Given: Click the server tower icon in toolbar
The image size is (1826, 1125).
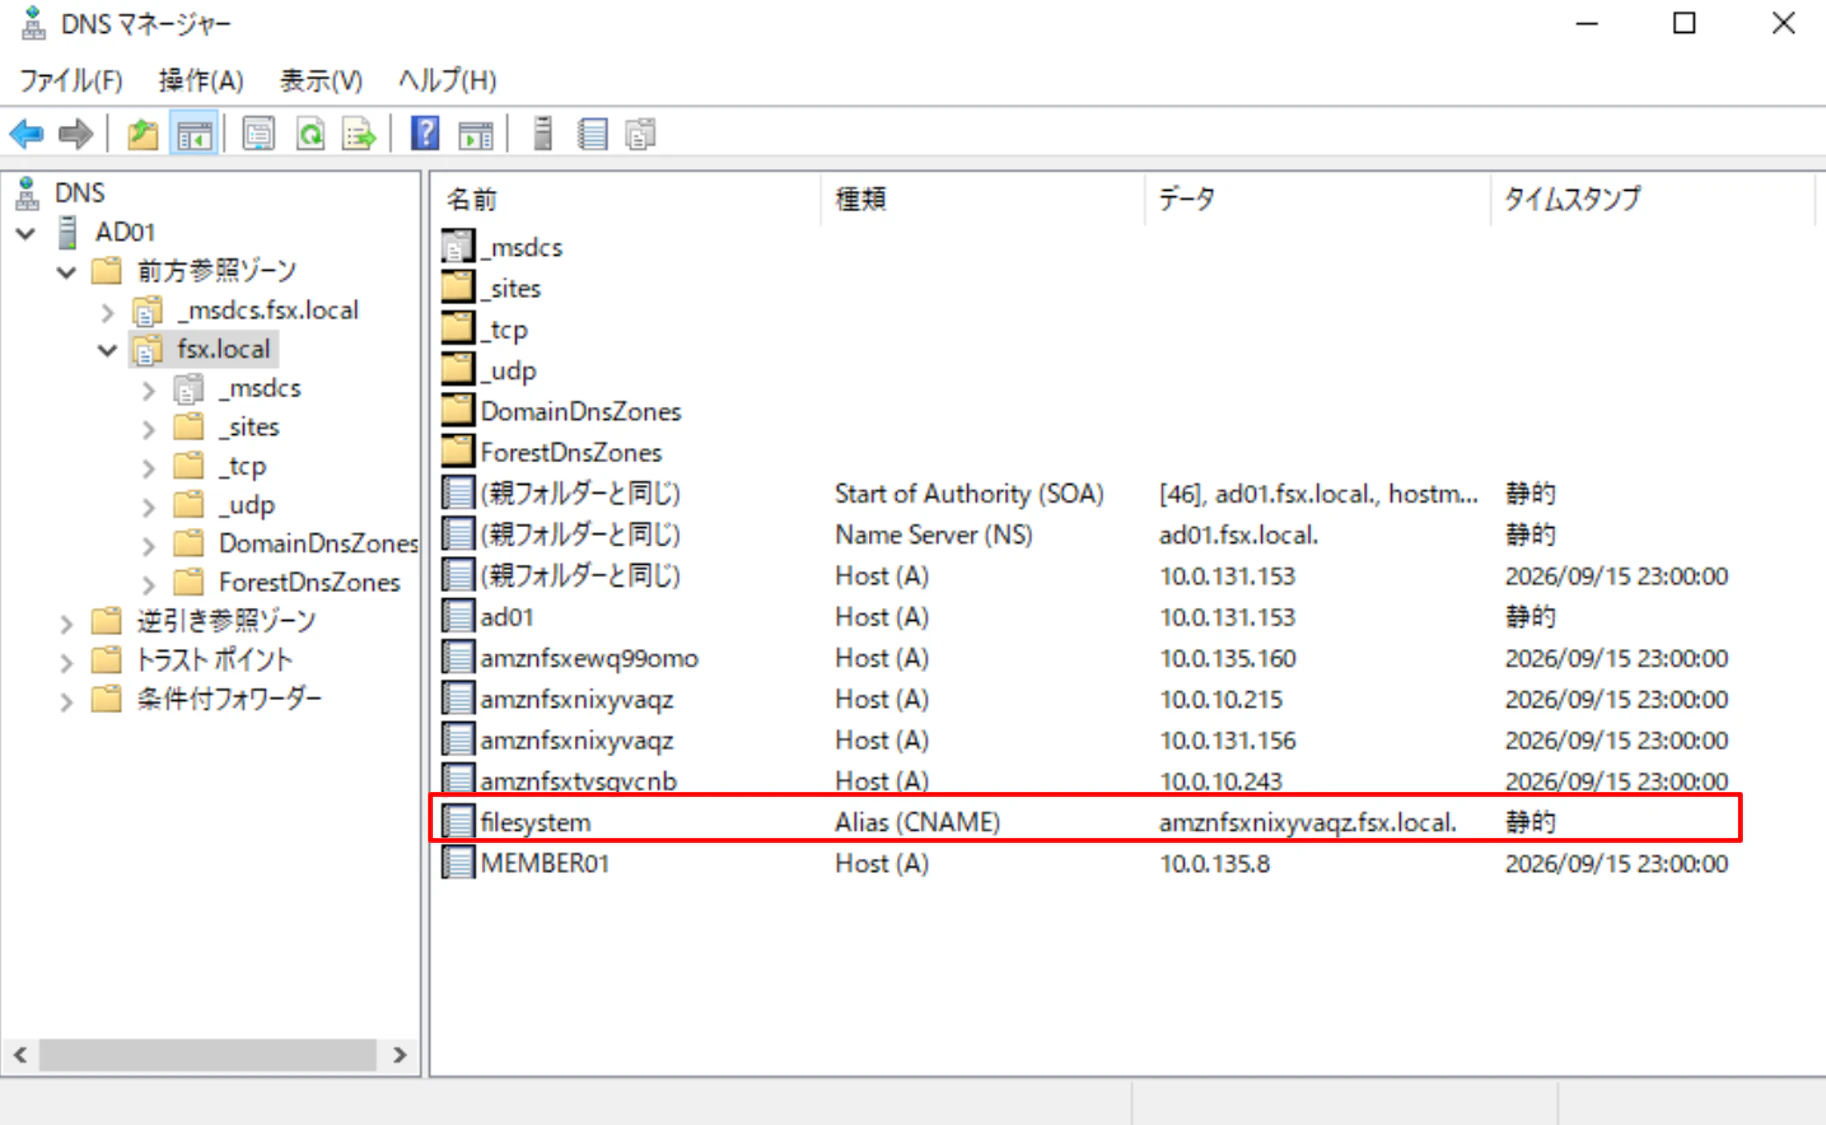Looking at the screenshot, I should coord(543,133).
